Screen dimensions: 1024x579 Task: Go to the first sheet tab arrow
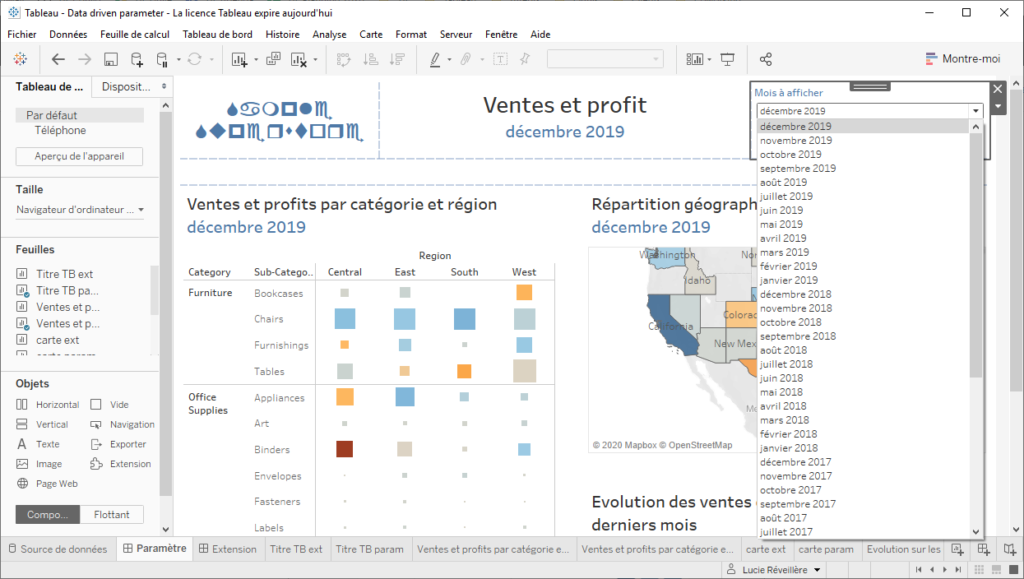918,570
